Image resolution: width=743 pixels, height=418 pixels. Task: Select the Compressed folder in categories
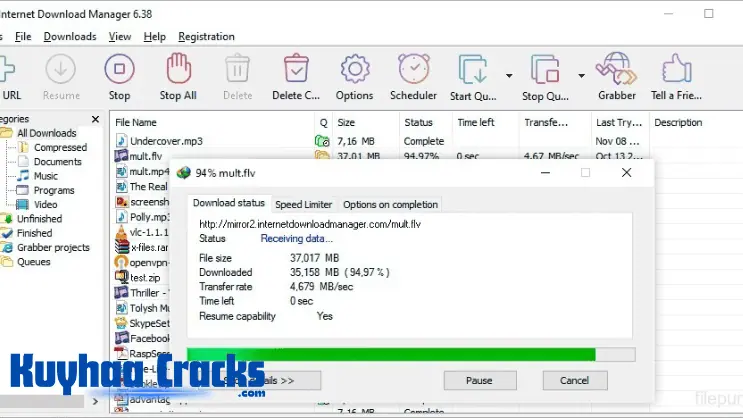pos(60,147)
